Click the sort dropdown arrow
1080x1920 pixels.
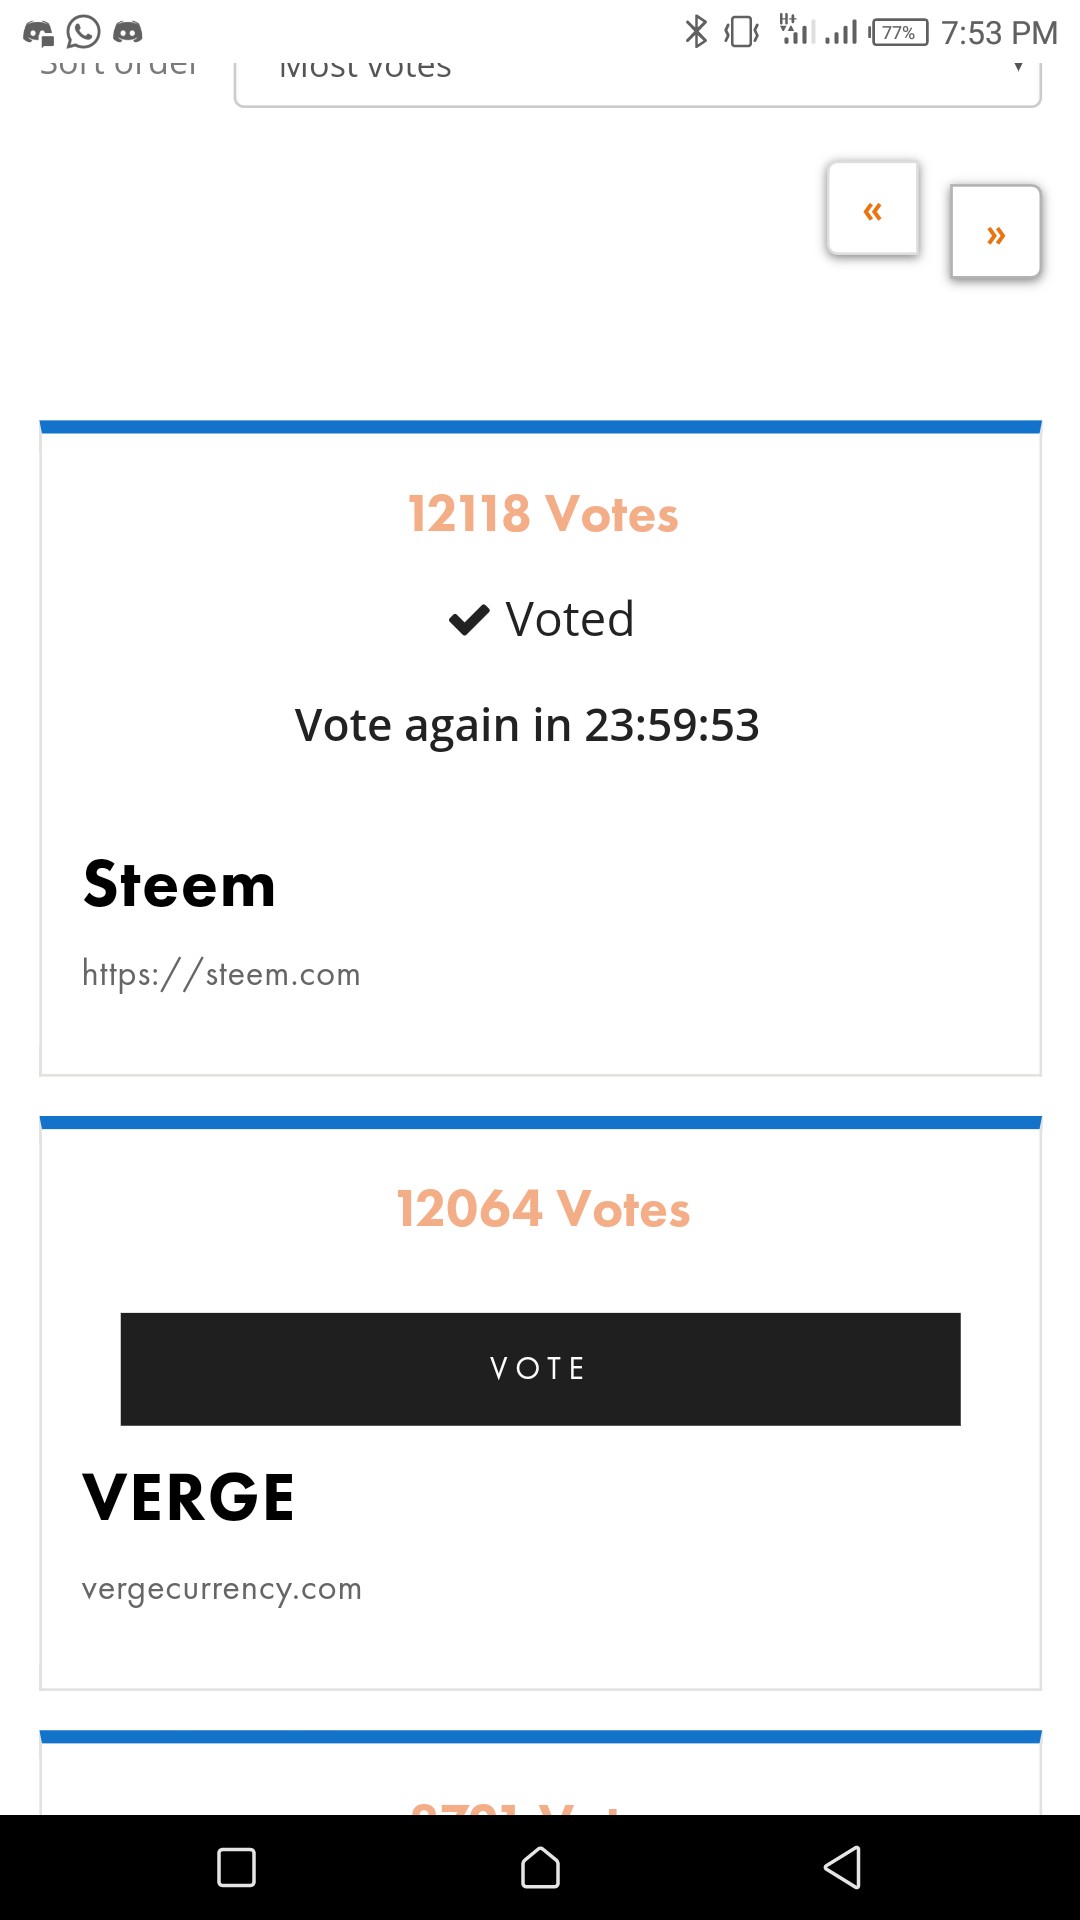tap(1018, 68)
